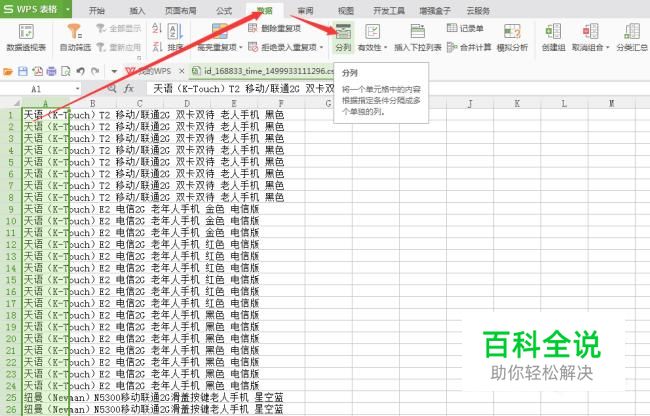Open the name box dropdown arrow

pyautogui.click(x=77, y=89)
